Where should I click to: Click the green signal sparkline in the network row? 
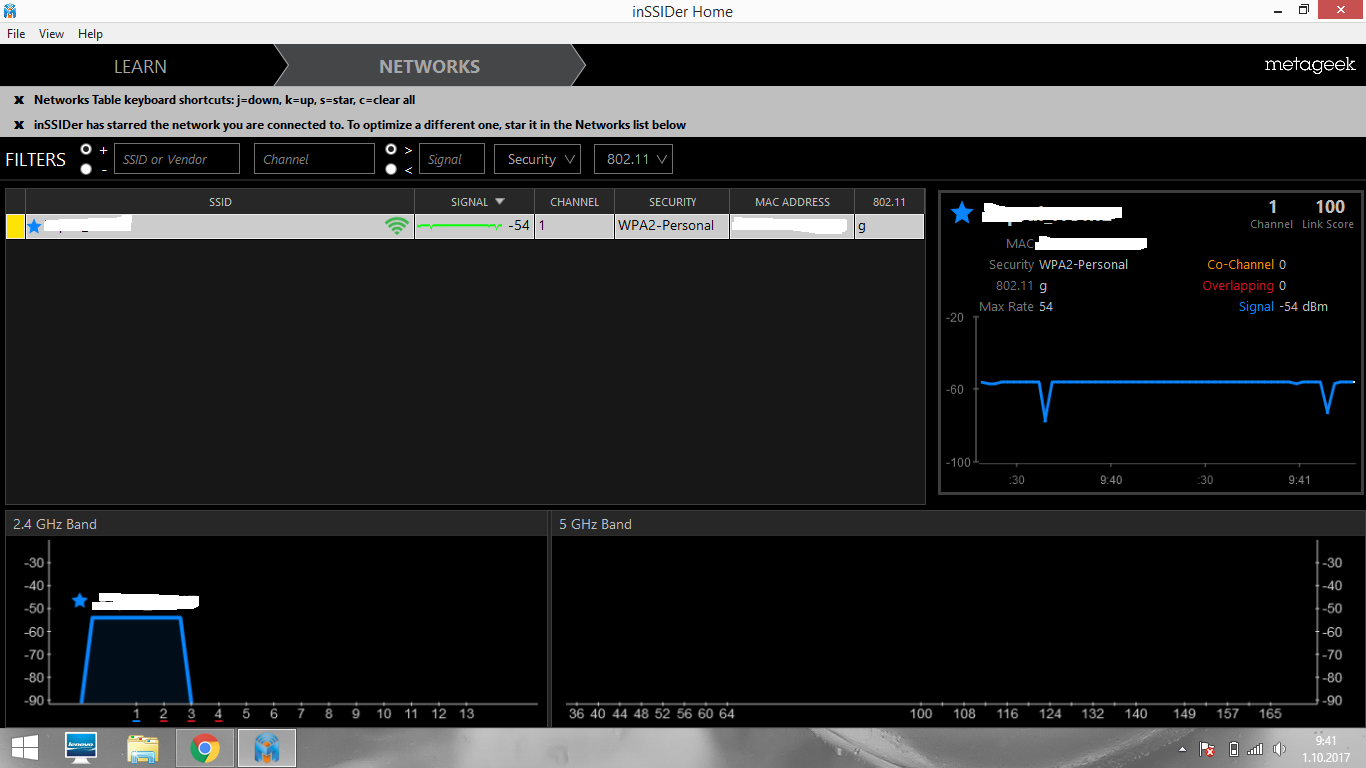coord(460,227)
